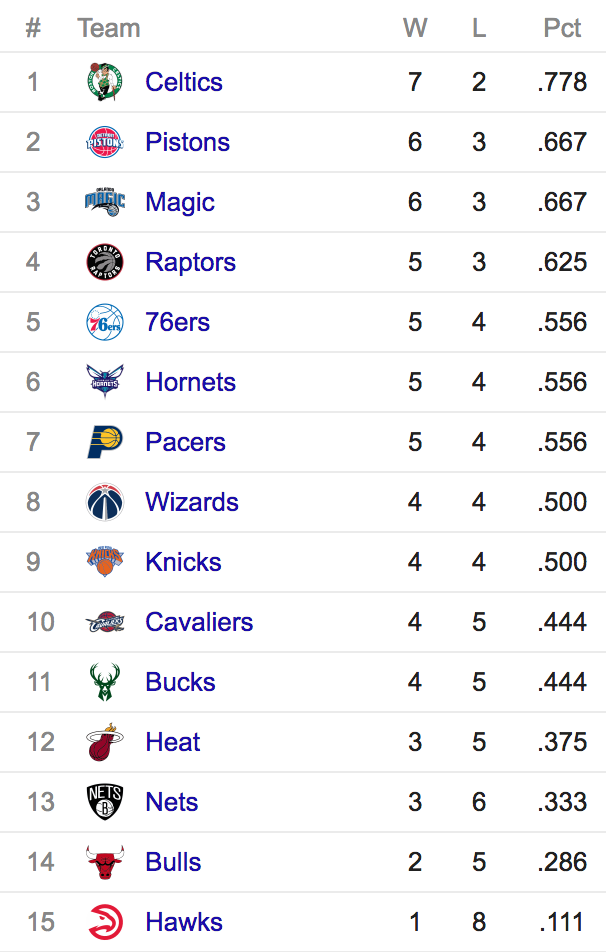Click the Hawks team logo
Screen dimensions: 606x952
point(105,922)
